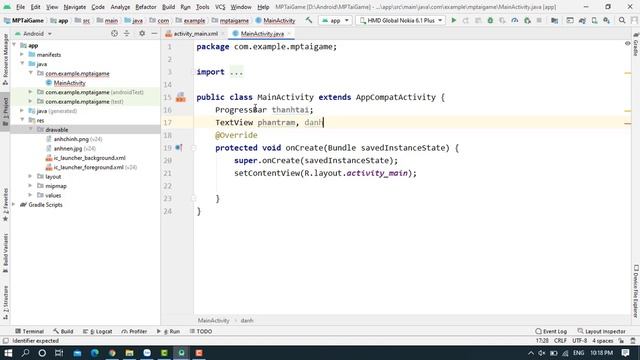This screenshot has height=360, width=640.
Task: Expand the layout folder
Action: click(x=30, y=176)
